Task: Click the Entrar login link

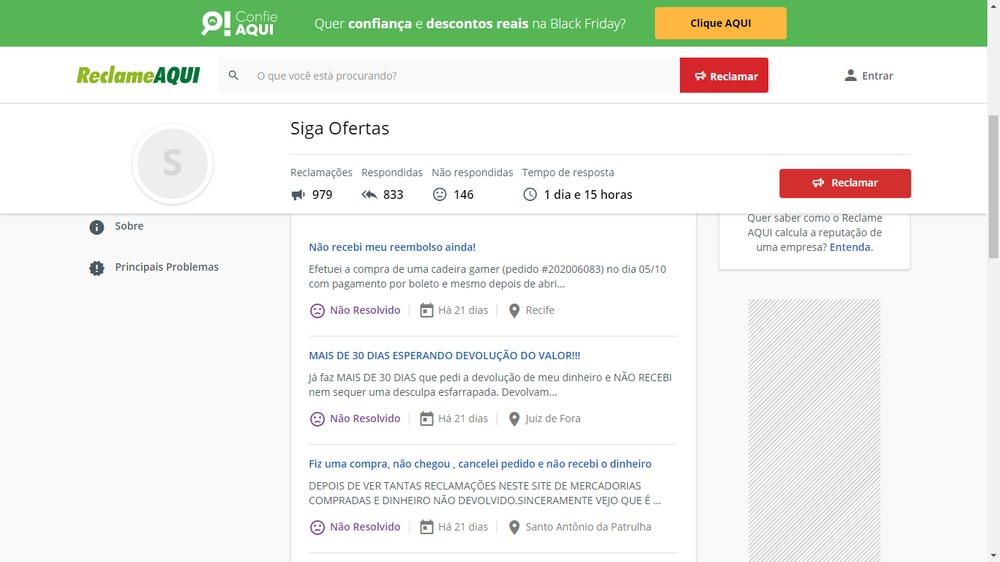Action: point(877,75)
